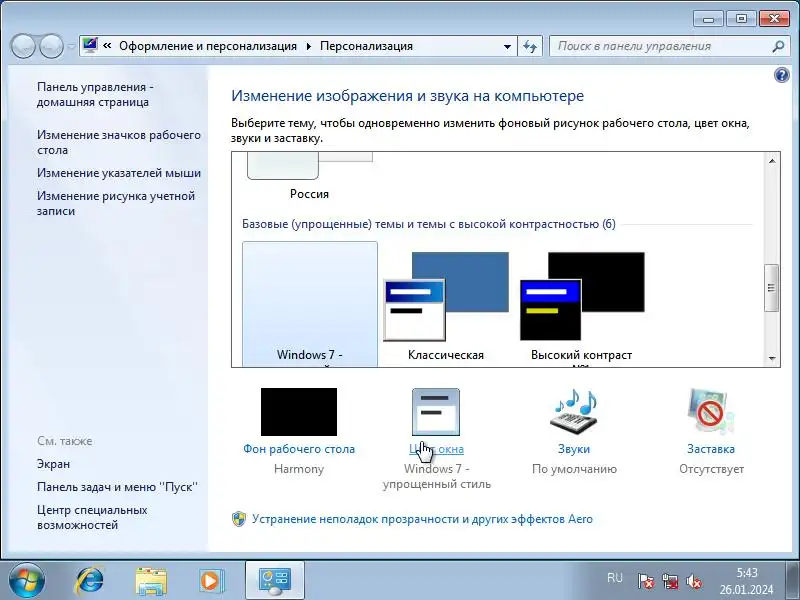Click the RU language indicator

pos(615,578)
